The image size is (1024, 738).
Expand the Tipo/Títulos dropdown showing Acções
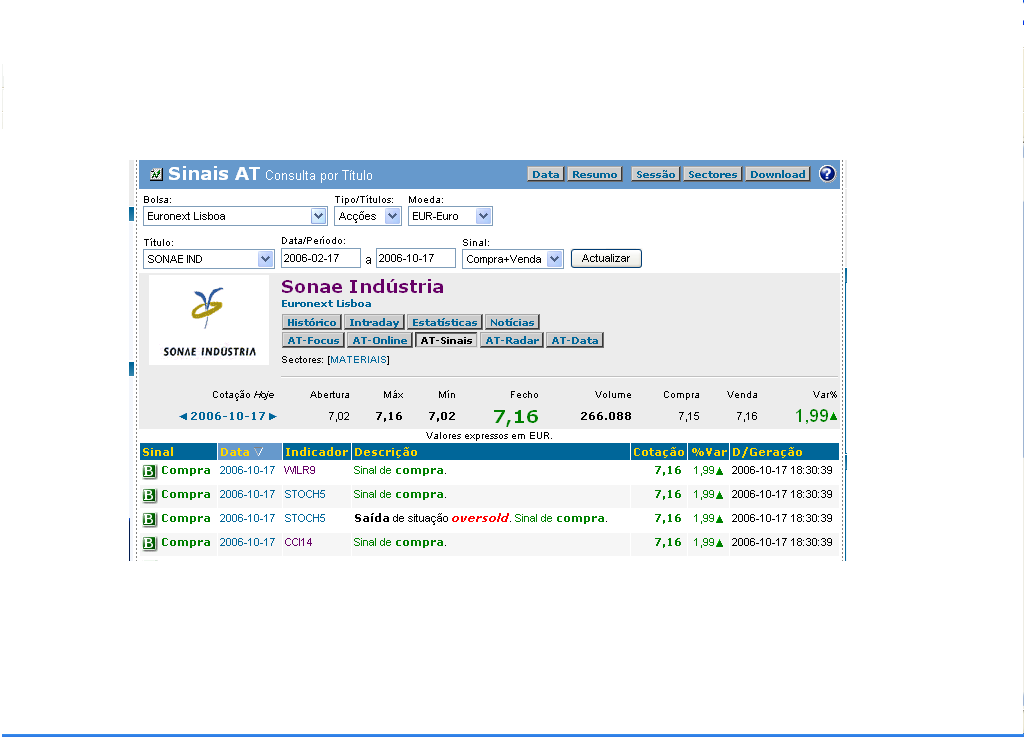click(x=368, y=216)
